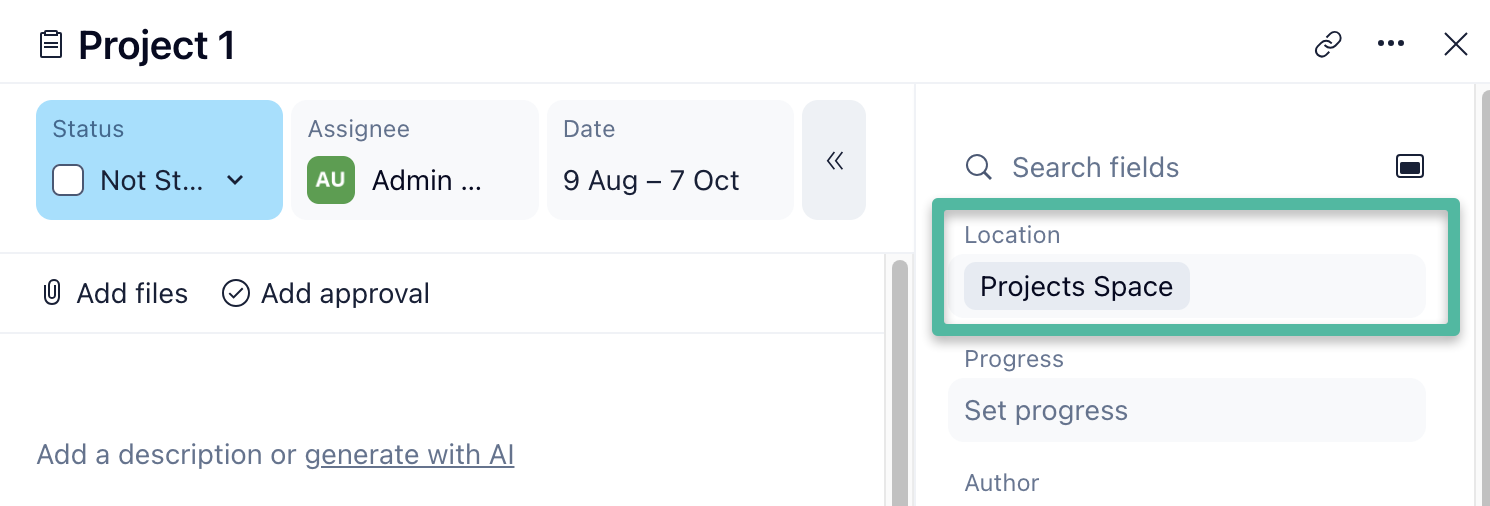This screenshot has width=1490, height=506.
Task: Open the Status dropdown arrow
Action: point(235,180)
